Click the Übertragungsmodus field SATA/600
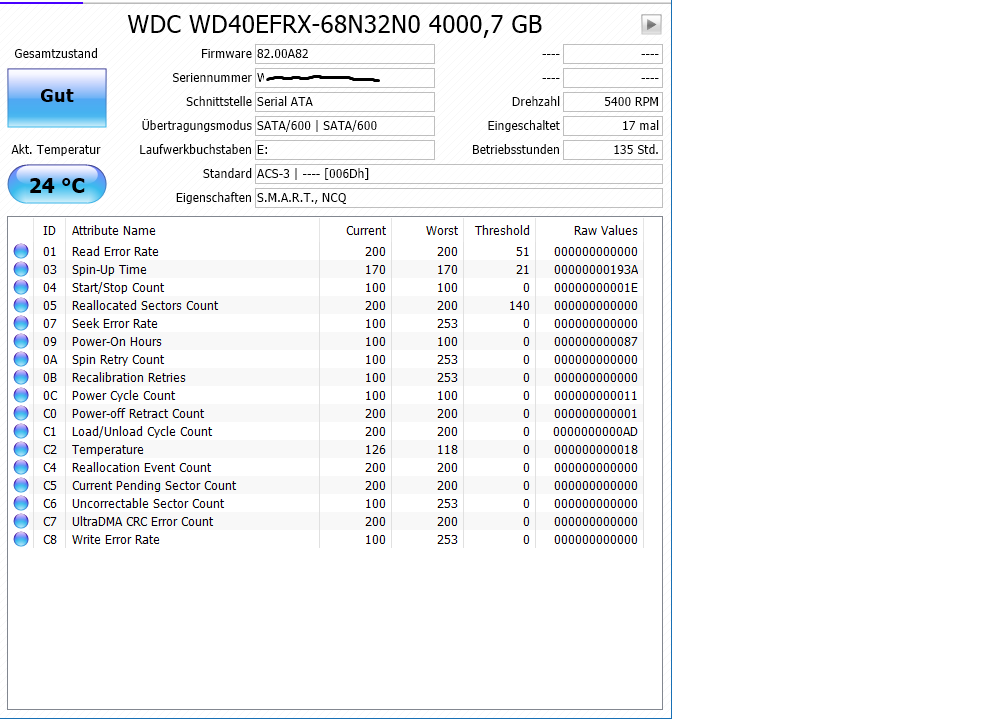This screenshot has height=719, width=1008. [x=345, y=126]
